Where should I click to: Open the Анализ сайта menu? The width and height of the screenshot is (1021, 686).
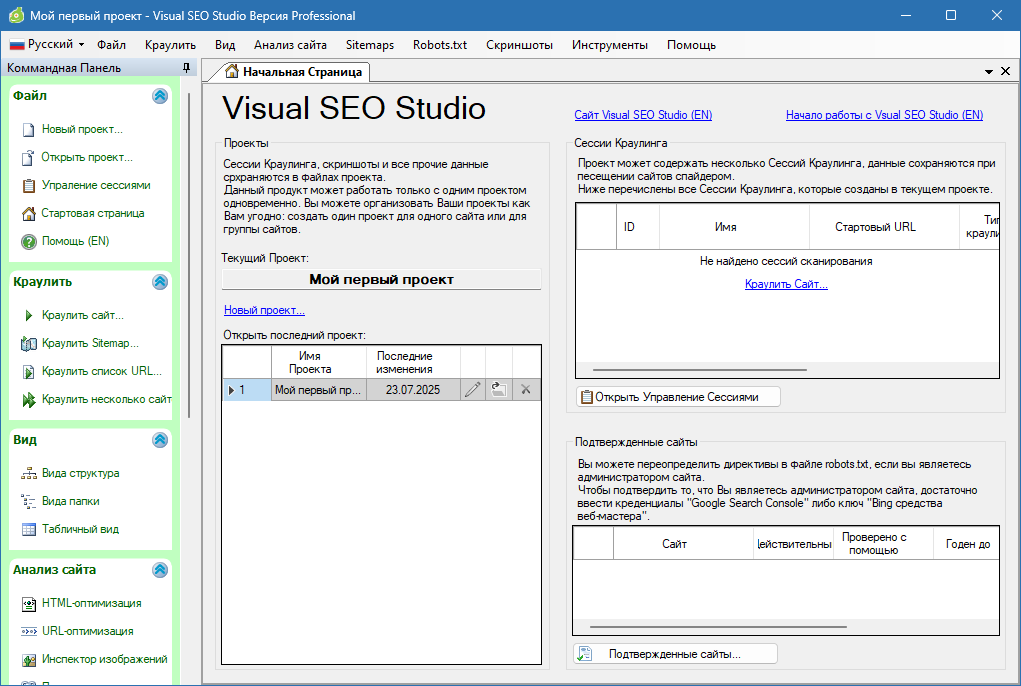pyautogui.click(x=290, y=45)
